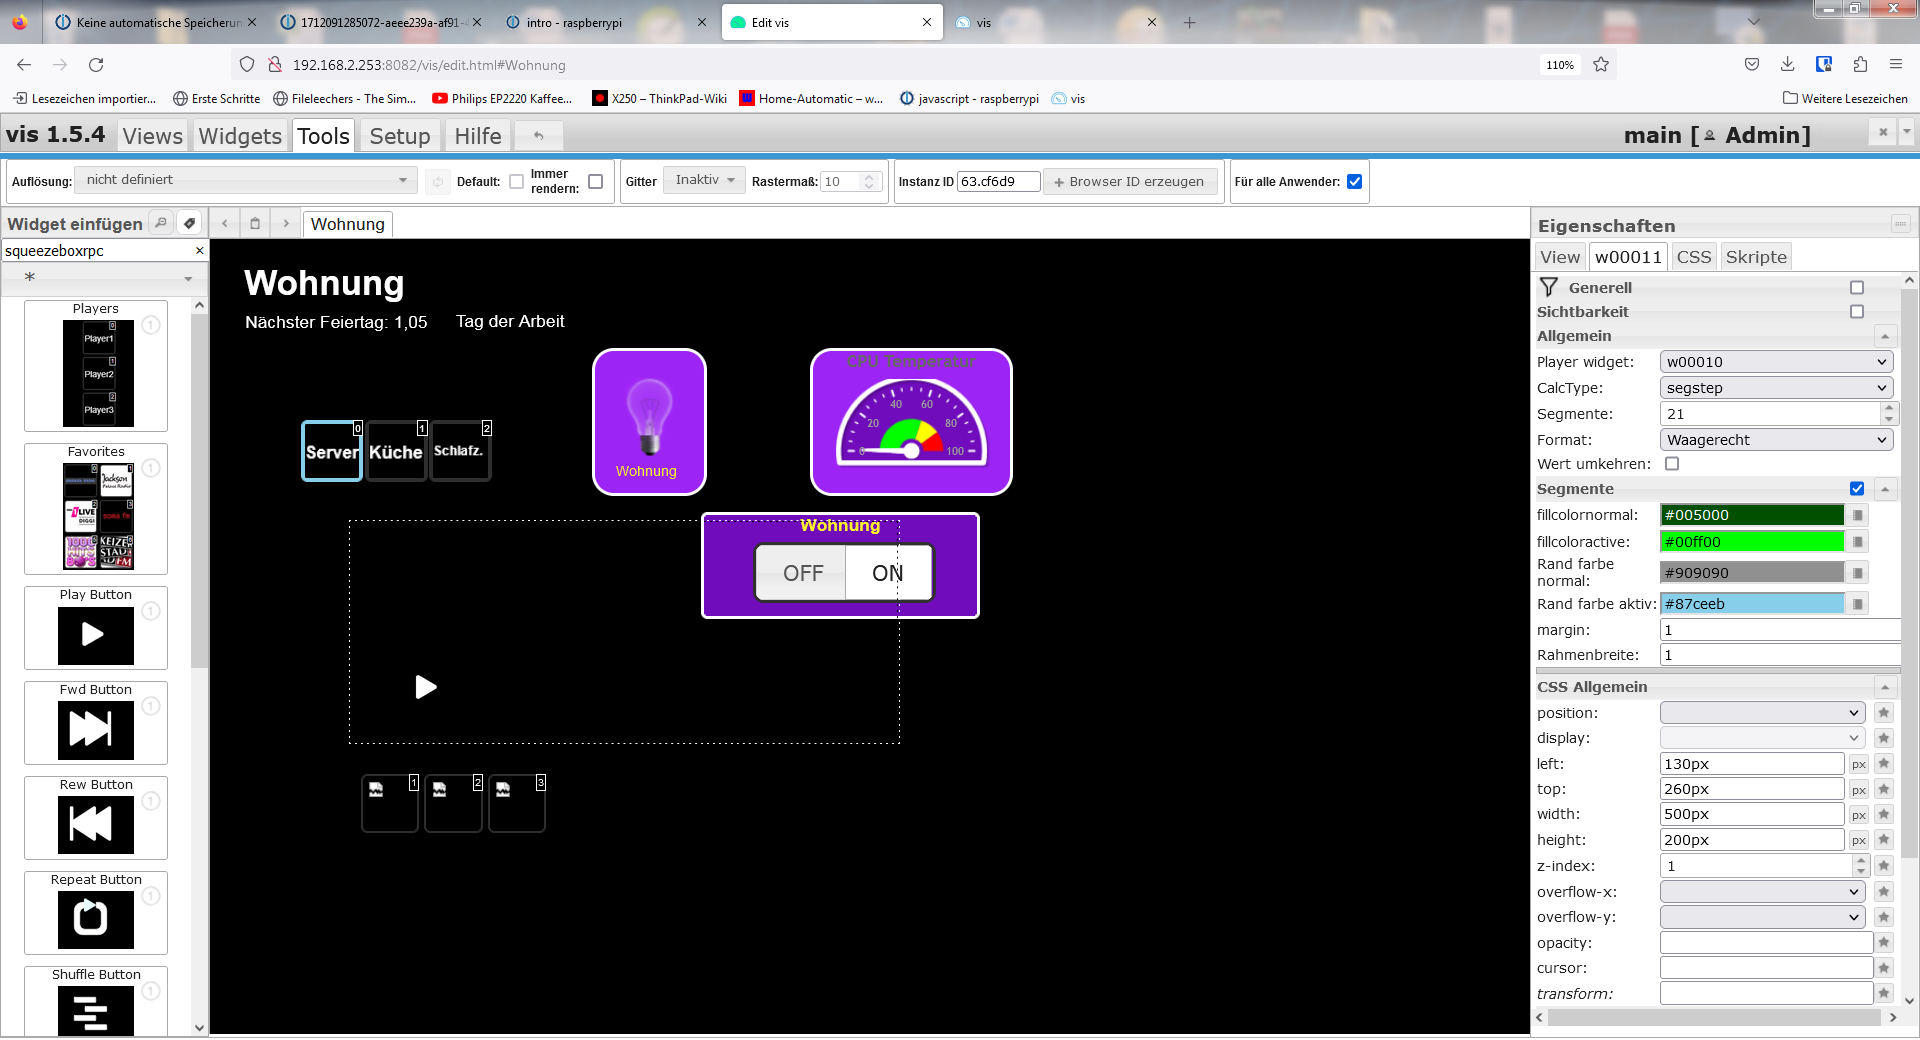
Task: Toggle the Segmente group checkbox
Action: tap(1857, 489)
